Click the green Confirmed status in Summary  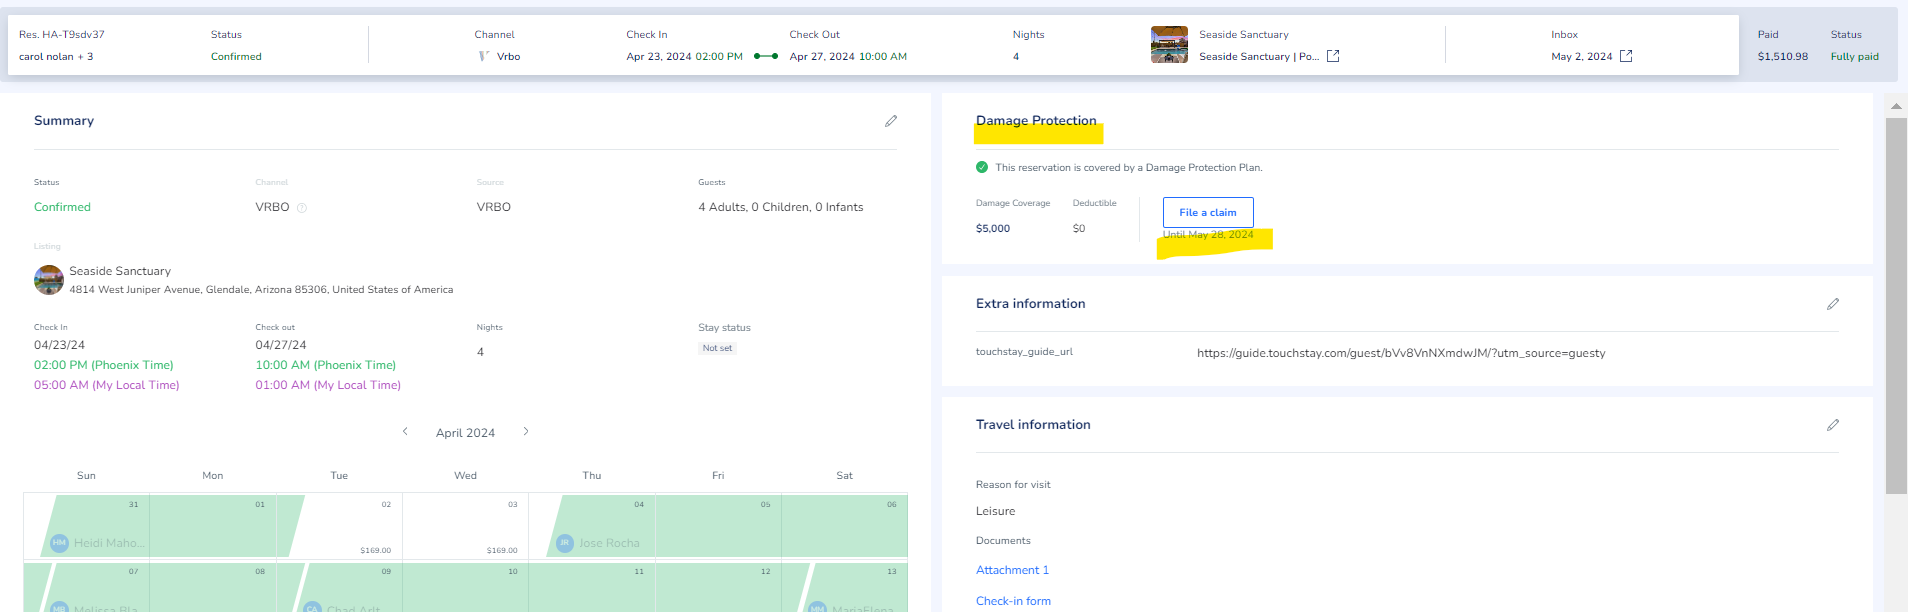(x=62, y=207)
